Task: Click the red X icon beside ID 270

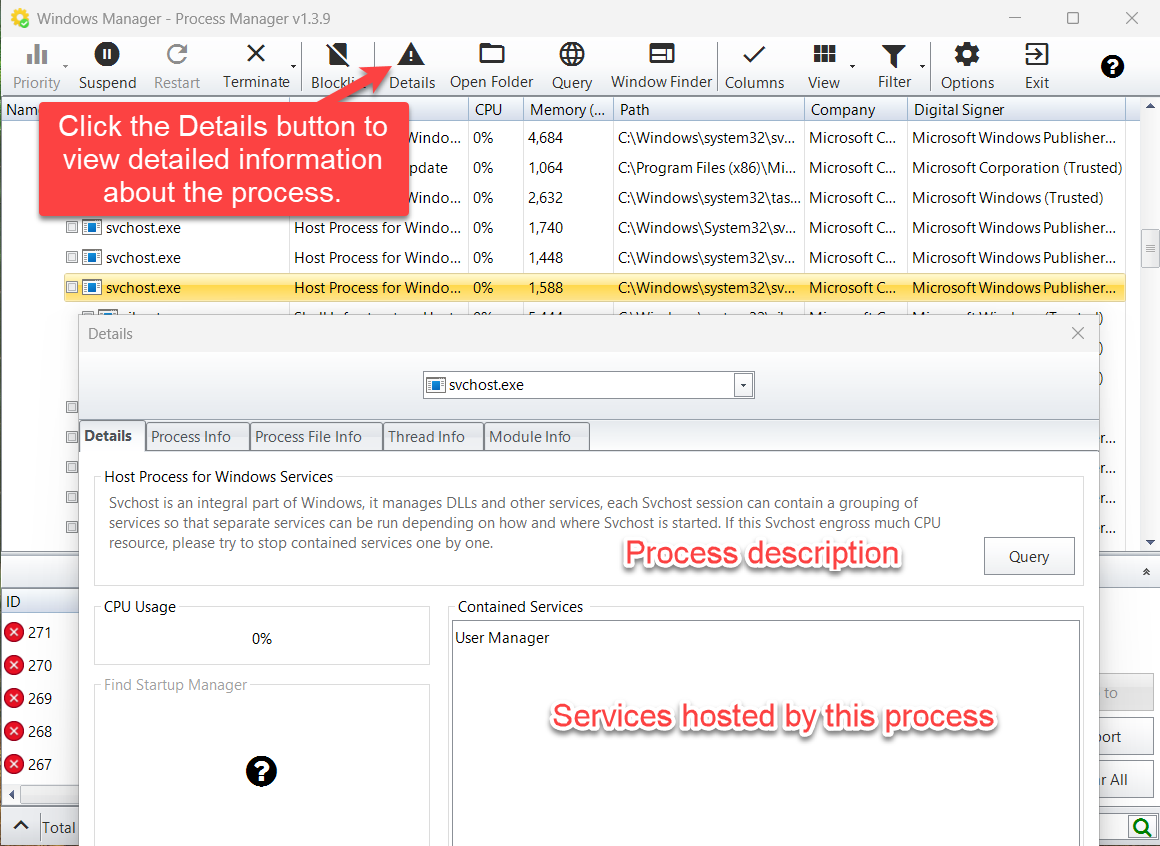Action: [14, 666]
